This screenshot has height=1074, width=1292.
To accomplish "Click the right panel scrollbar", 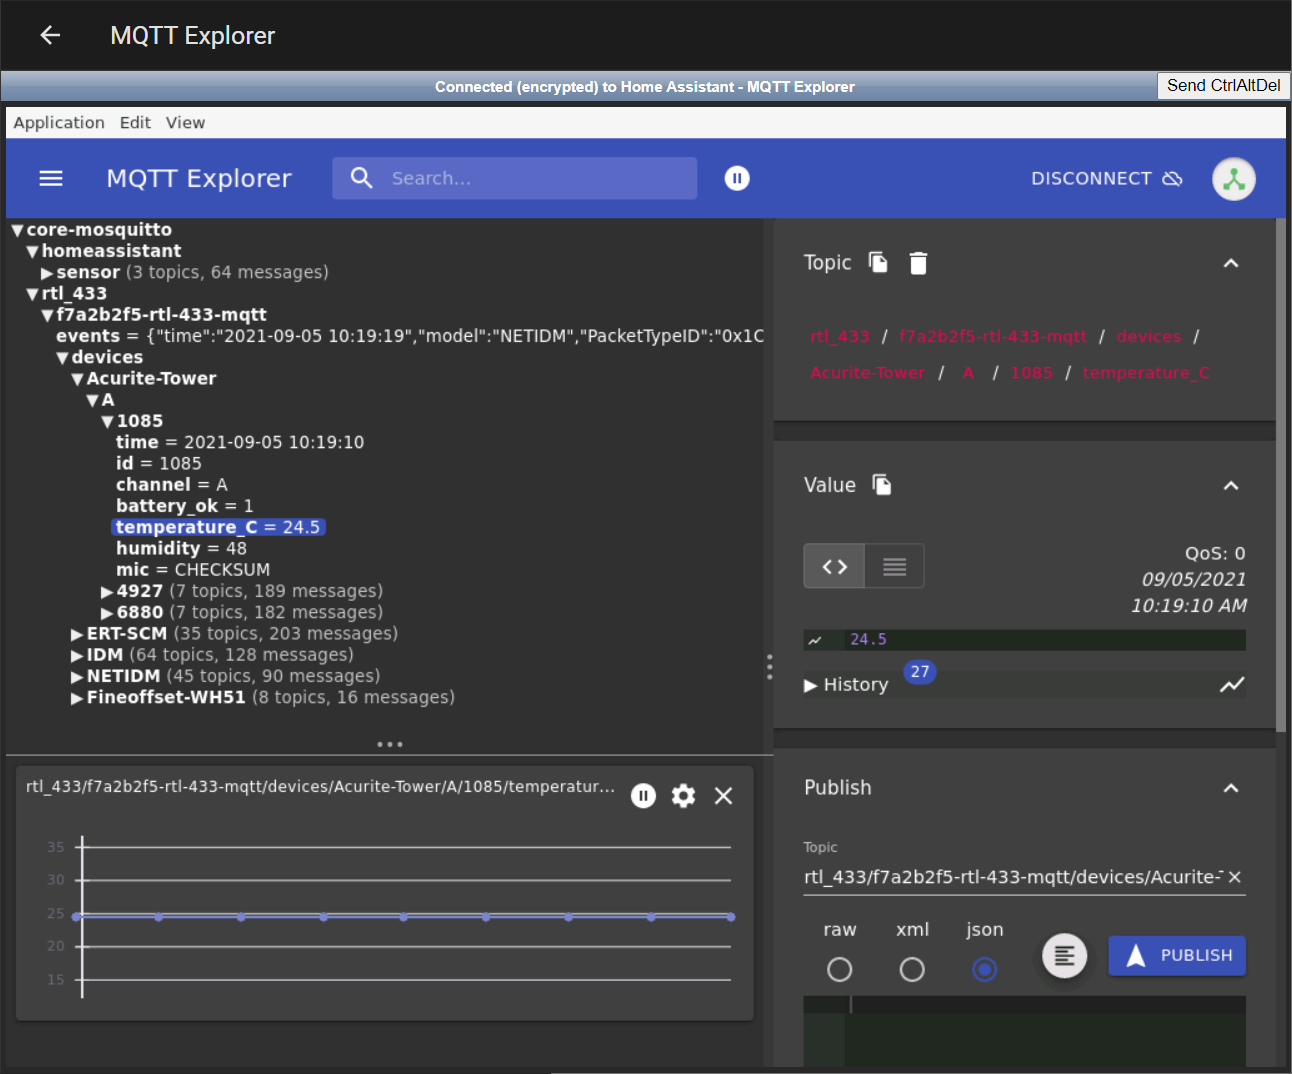I will [x=1281, y=475].
